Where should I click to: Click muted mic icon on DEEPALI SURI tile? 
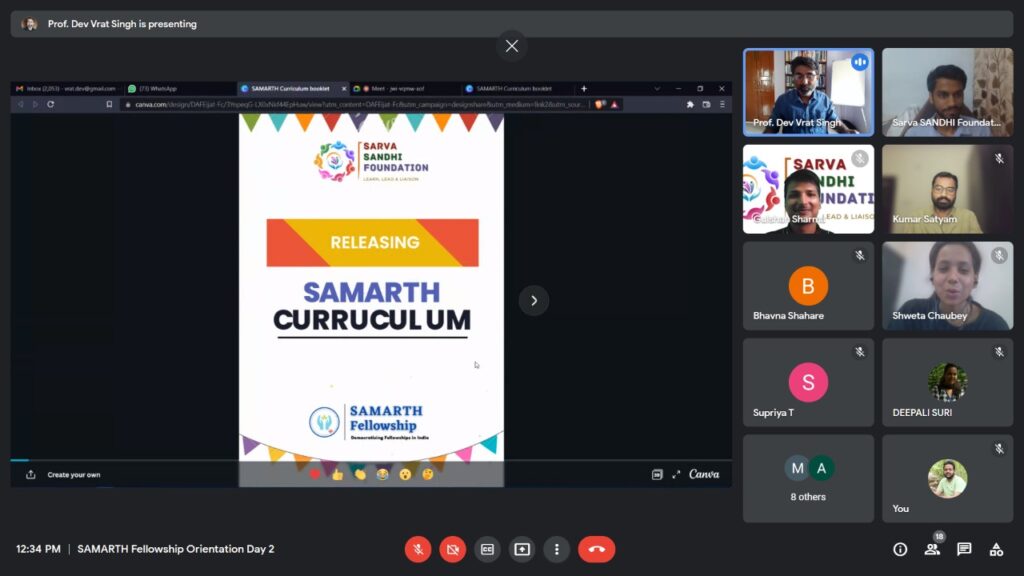pyautogui.click(x=999, y=352)
